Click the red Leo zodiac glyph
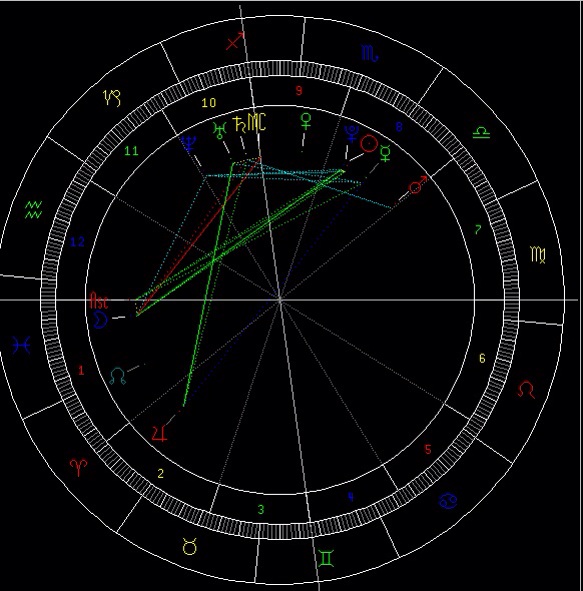The image size is (583, 591). coord(526,389)
